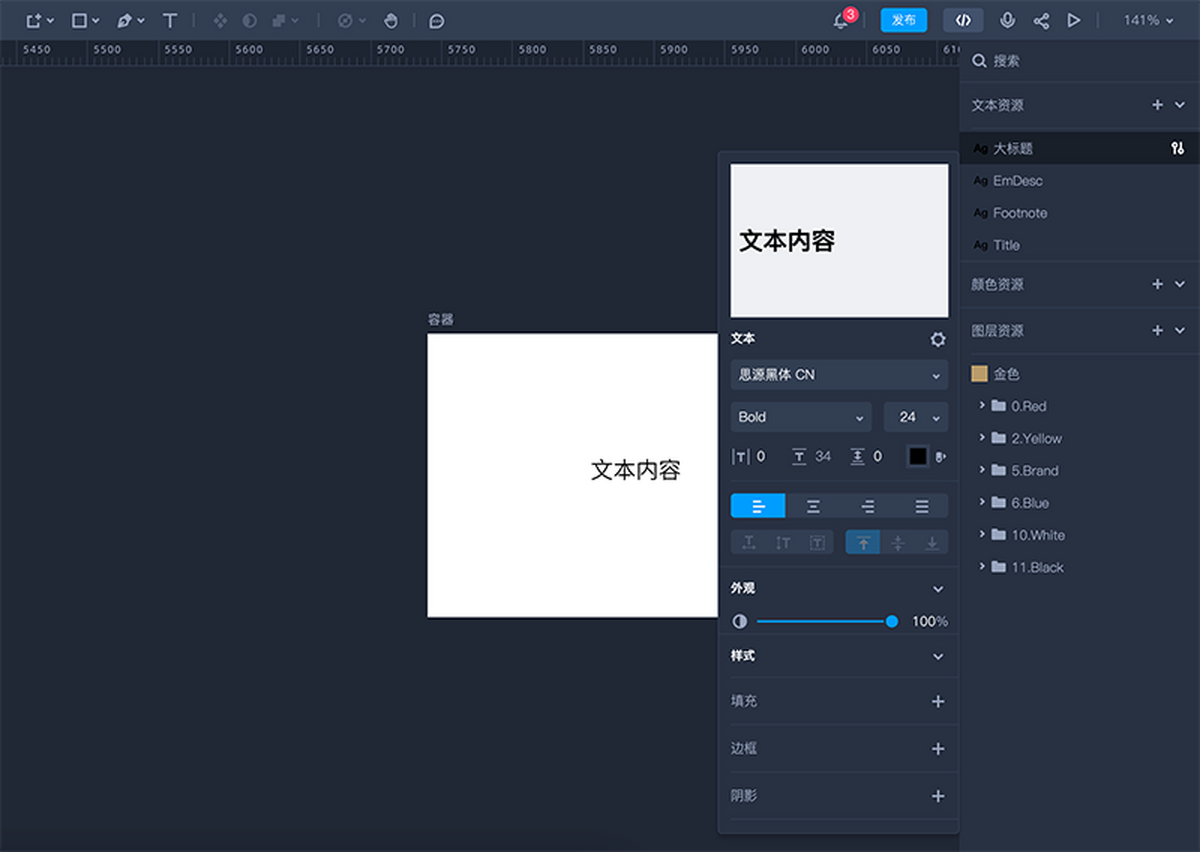
Task: Select center text alignment
Action: click(x=813, y=505)
